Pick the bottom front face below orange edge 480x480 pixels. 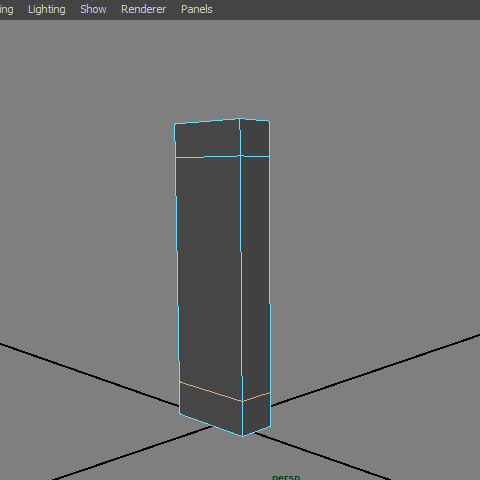pyautogui.click(x=211, y=408)
